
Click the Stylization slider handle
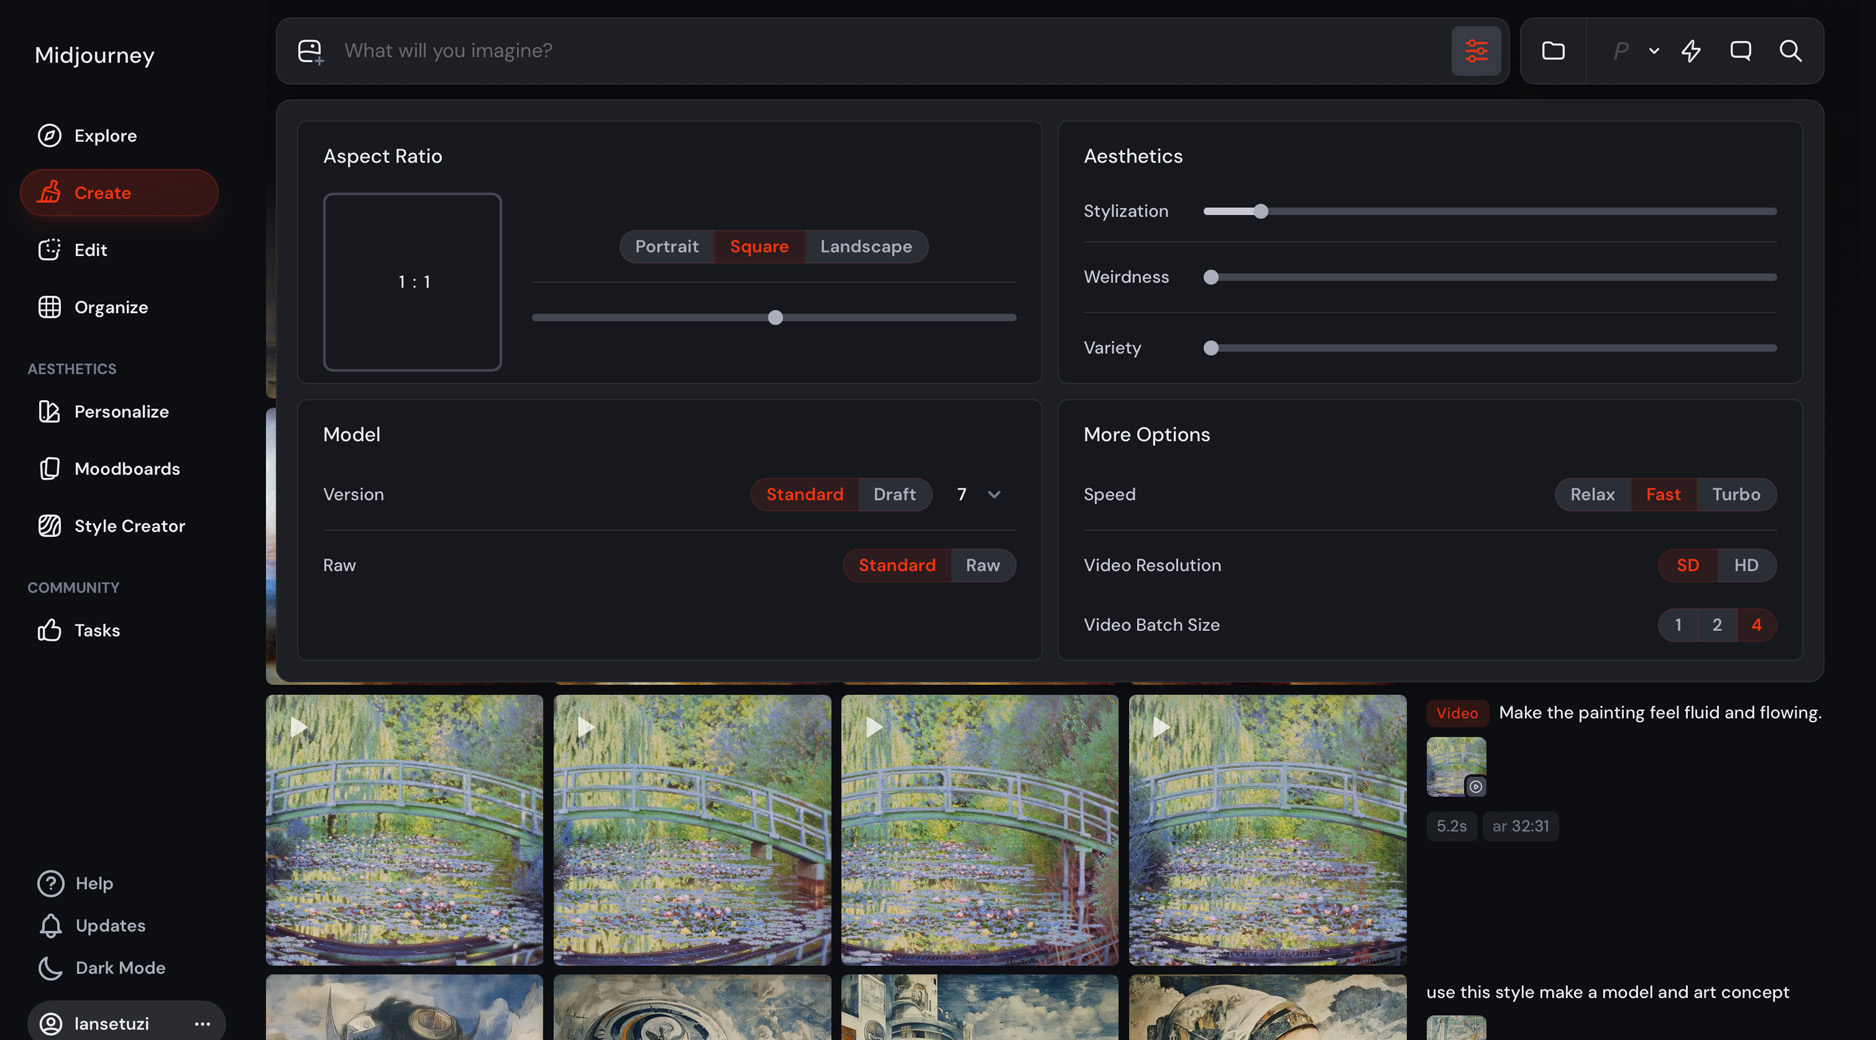coord(1261,211)
